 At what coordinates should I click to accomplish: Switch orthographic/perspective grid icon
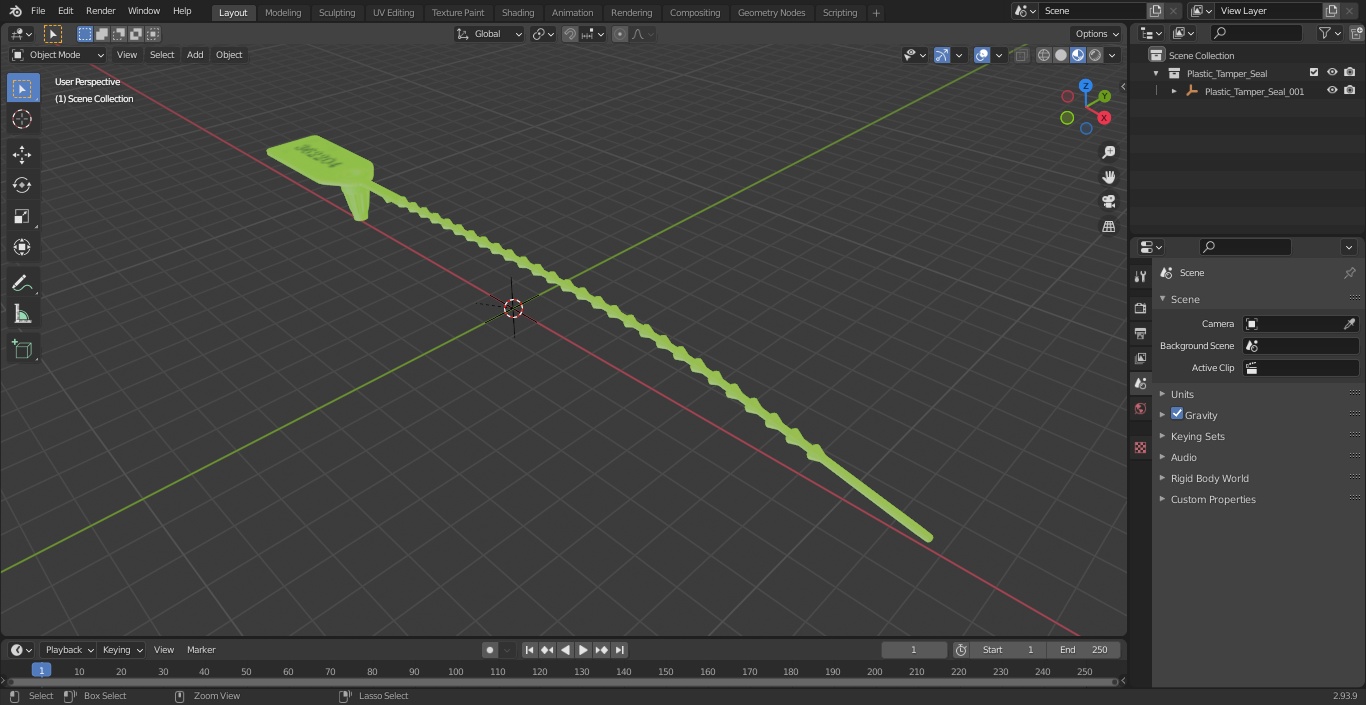(x=1108, y=226)
